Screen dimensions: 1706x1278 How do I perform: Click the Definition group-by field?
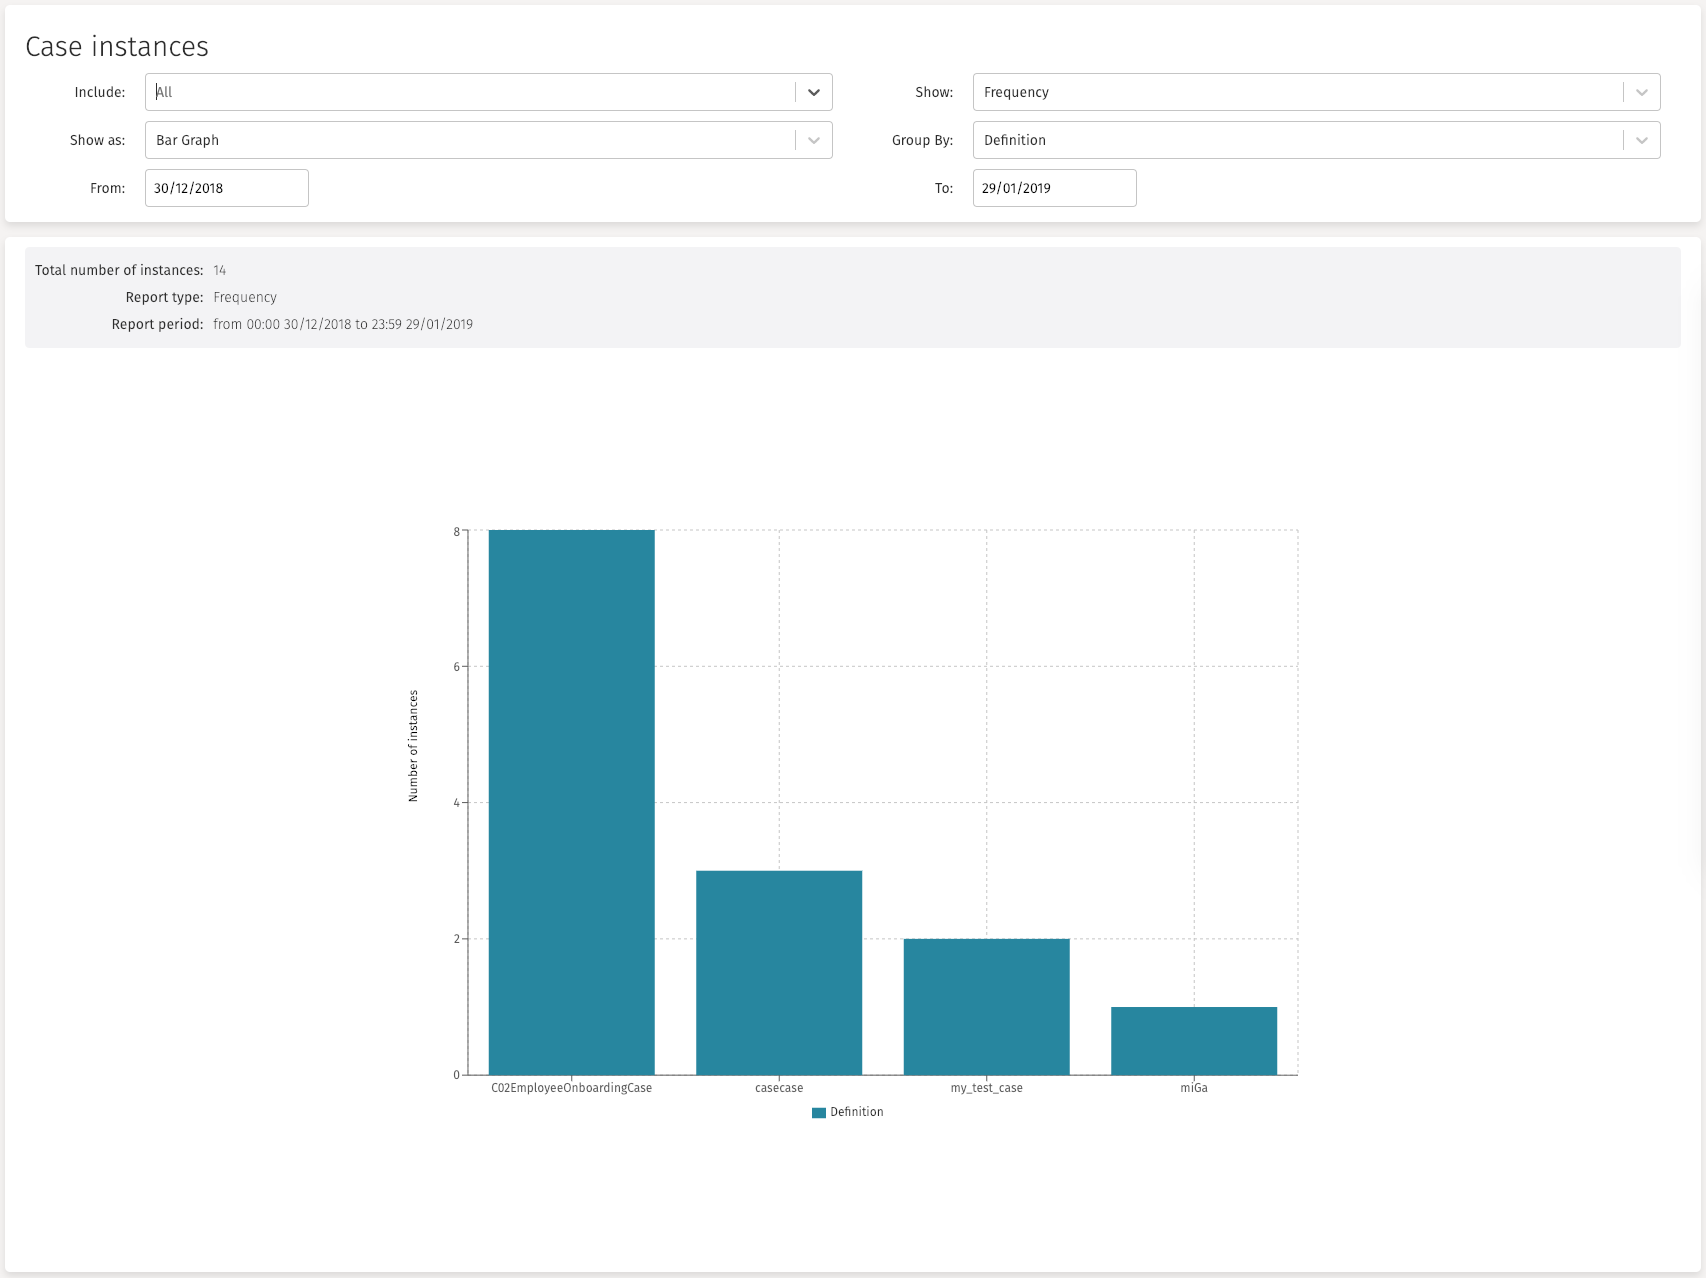click(x=1297, y=140)
